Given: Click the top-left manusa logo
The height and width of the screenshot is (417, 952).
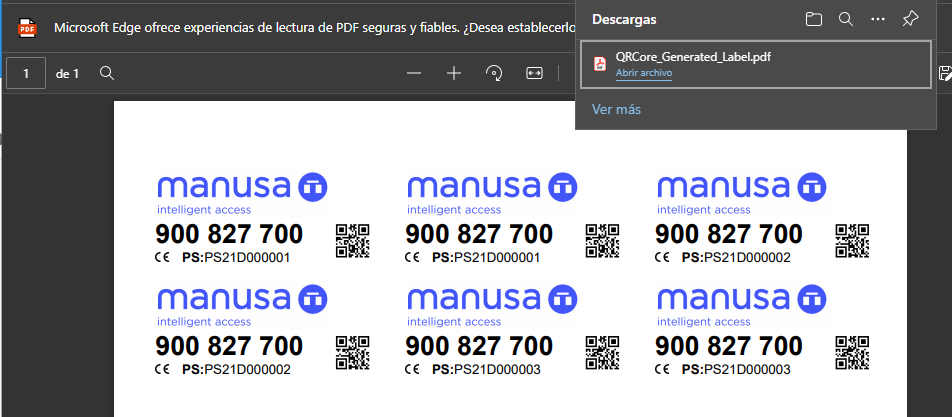Looking at the screenshot, I should pyautogui.click(x=242, y=194).
